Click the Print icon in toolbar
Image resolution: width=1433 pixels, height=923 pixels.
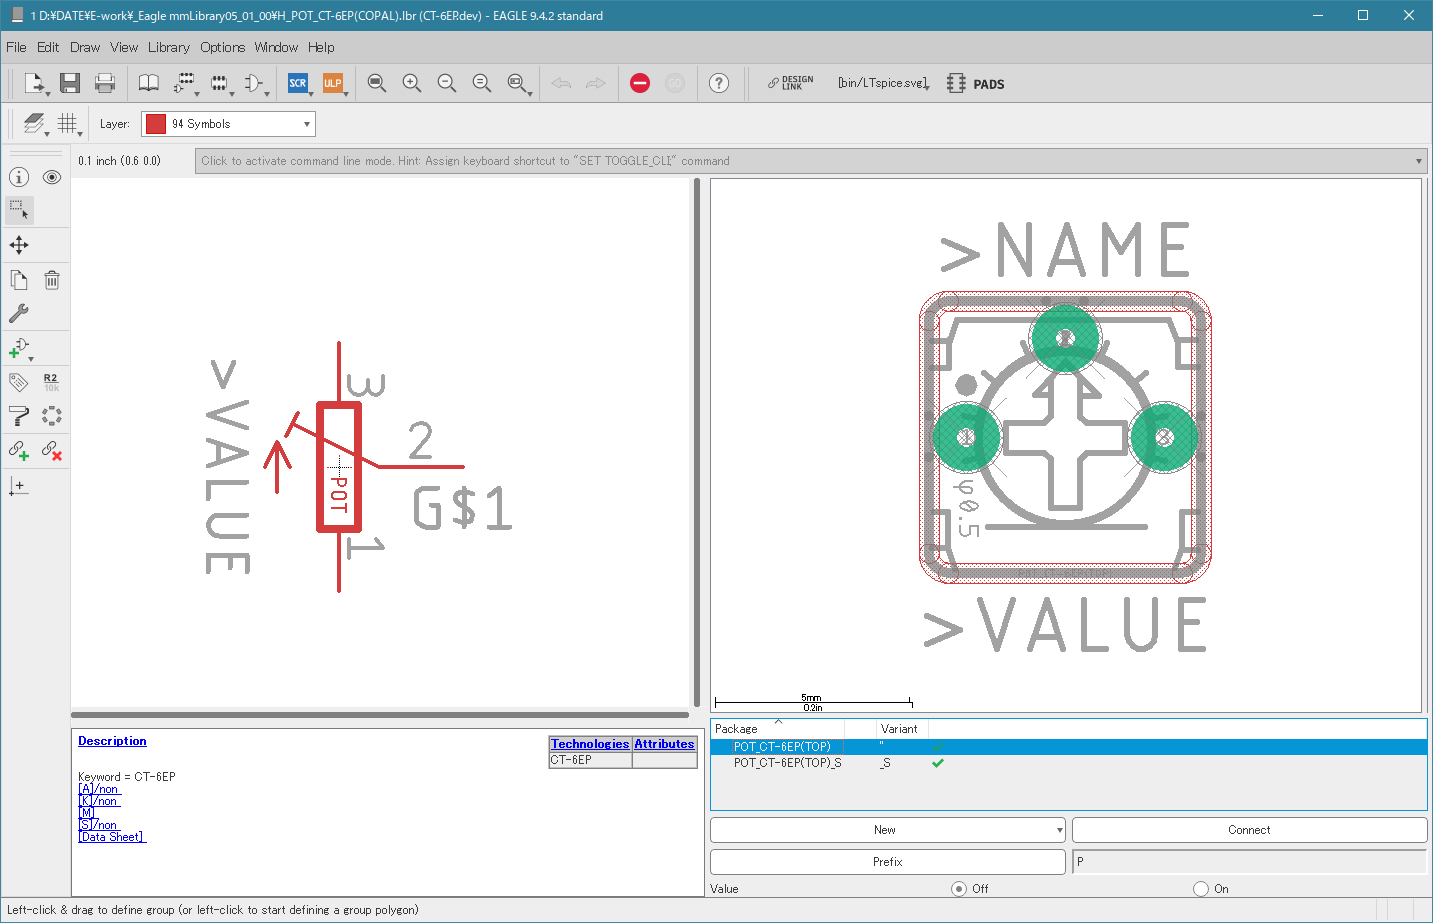coord(105,83)
